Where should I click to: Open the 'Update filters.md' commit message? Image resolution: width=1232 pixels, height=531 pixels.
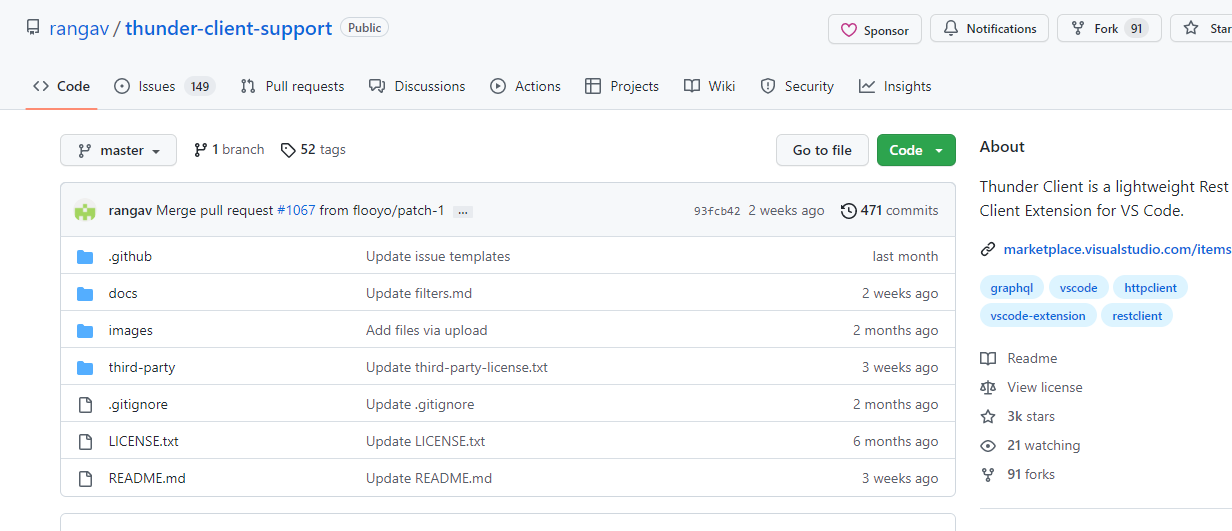click(419, 294)
